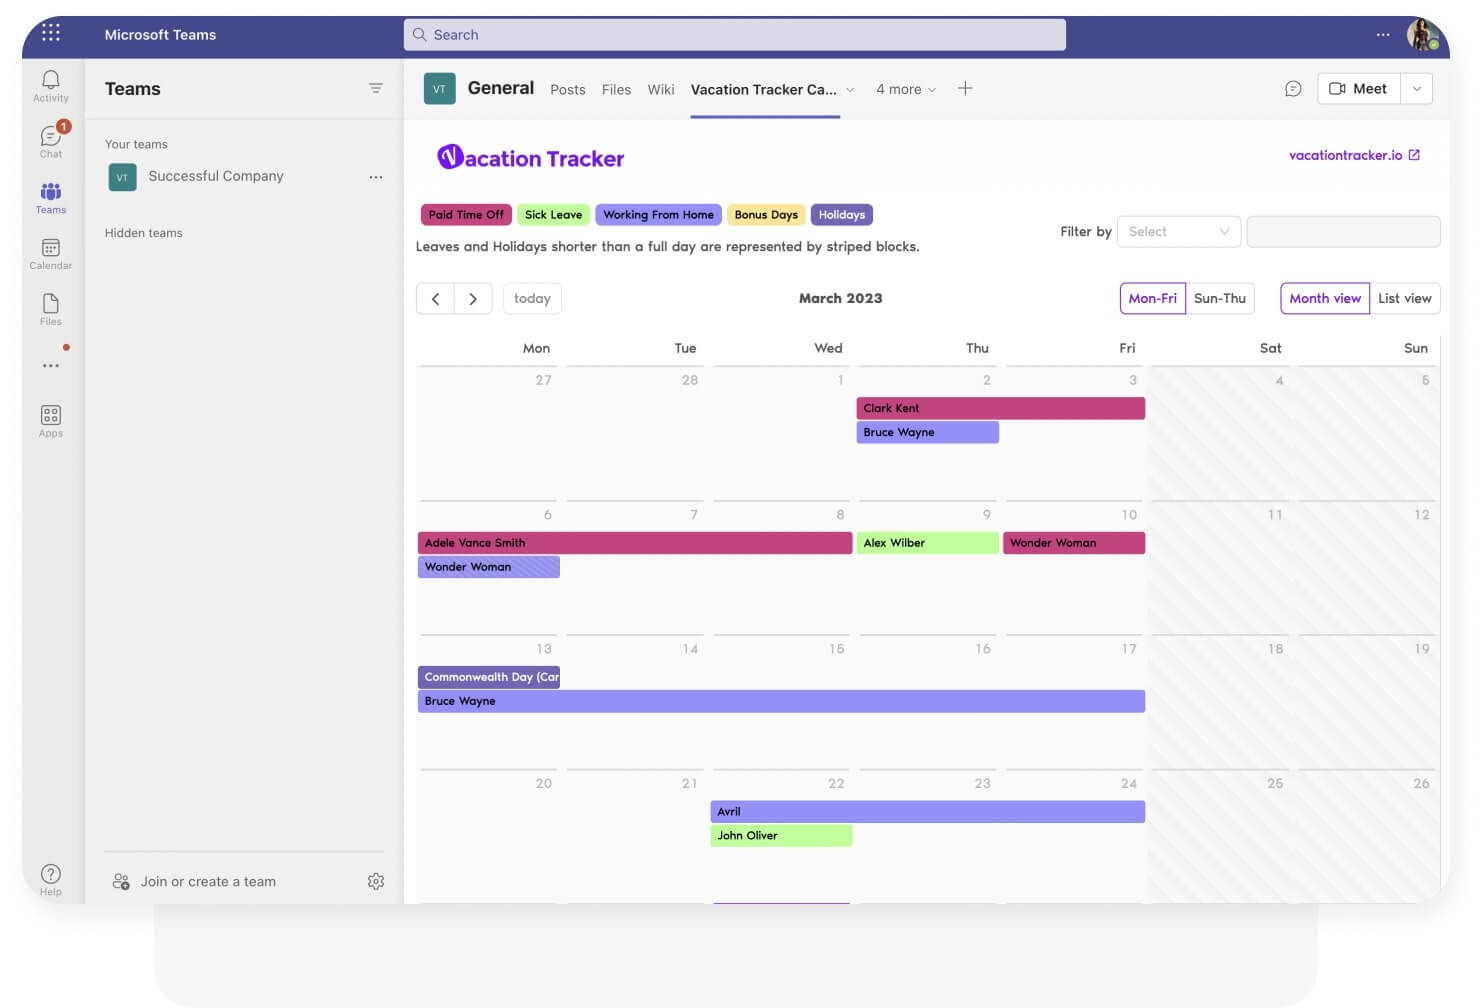Open Vacation Tracker tab chevron menu
The width and height of the screenshot is (1484, 1008).
850,89
